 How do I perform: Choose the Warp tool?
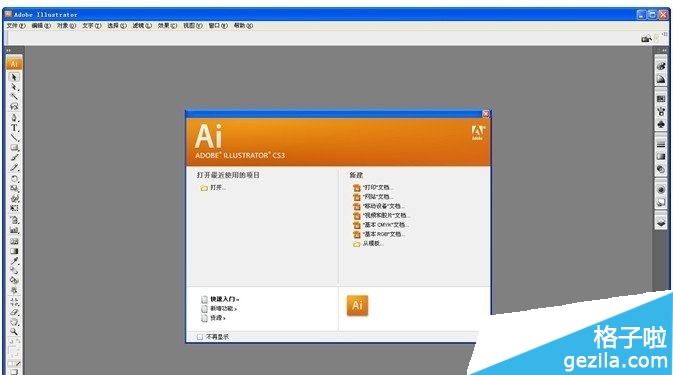tap(14, 198)
